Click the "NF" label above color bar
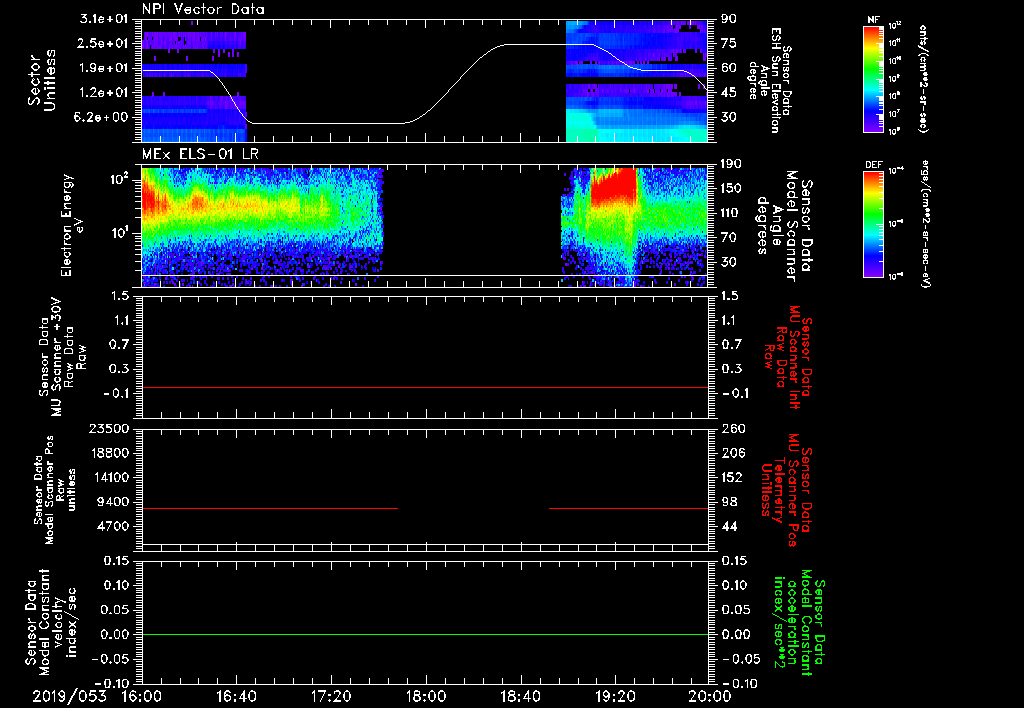The width and height of the screenshot is (1024, 708). pos(873,20)
